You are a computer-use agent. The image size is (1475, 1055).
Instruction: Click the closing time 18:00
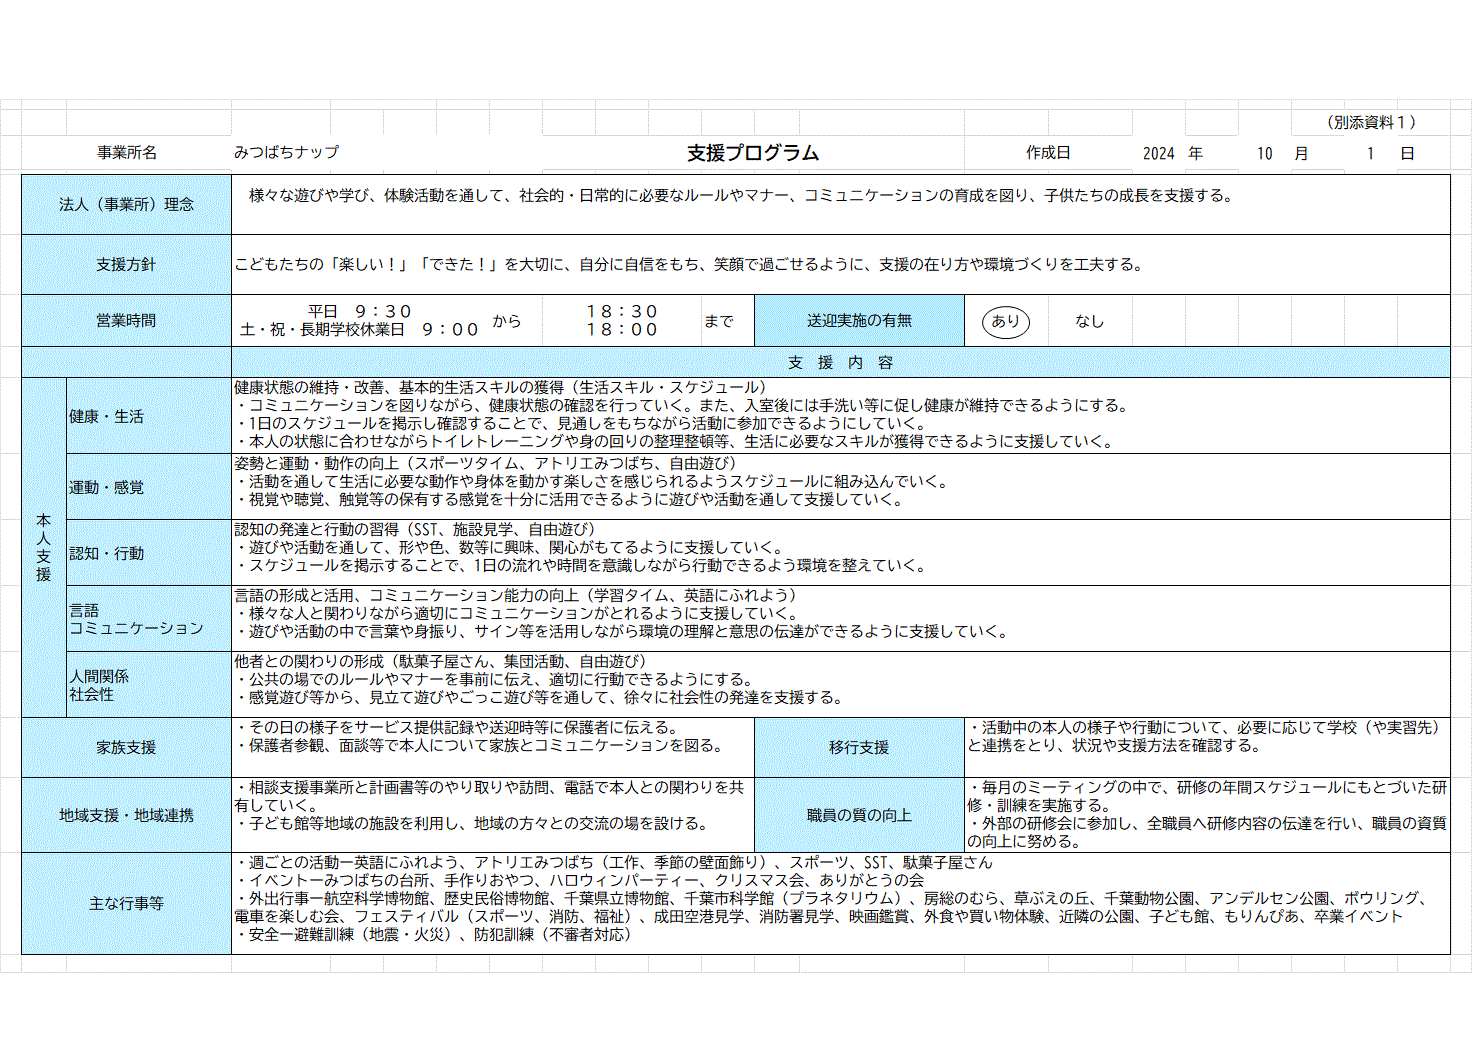click(622, 330)
